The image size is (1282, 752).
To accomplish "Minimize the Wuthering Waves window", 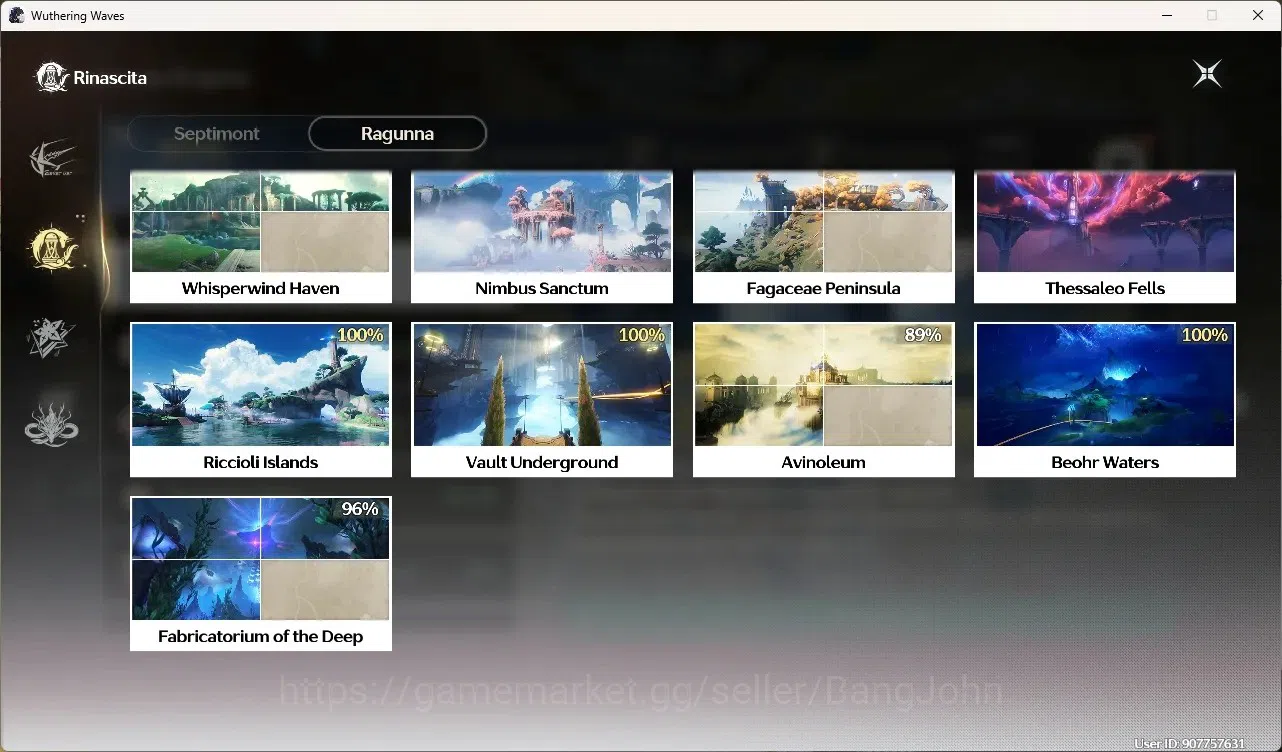I will [x=1166, y=15].
